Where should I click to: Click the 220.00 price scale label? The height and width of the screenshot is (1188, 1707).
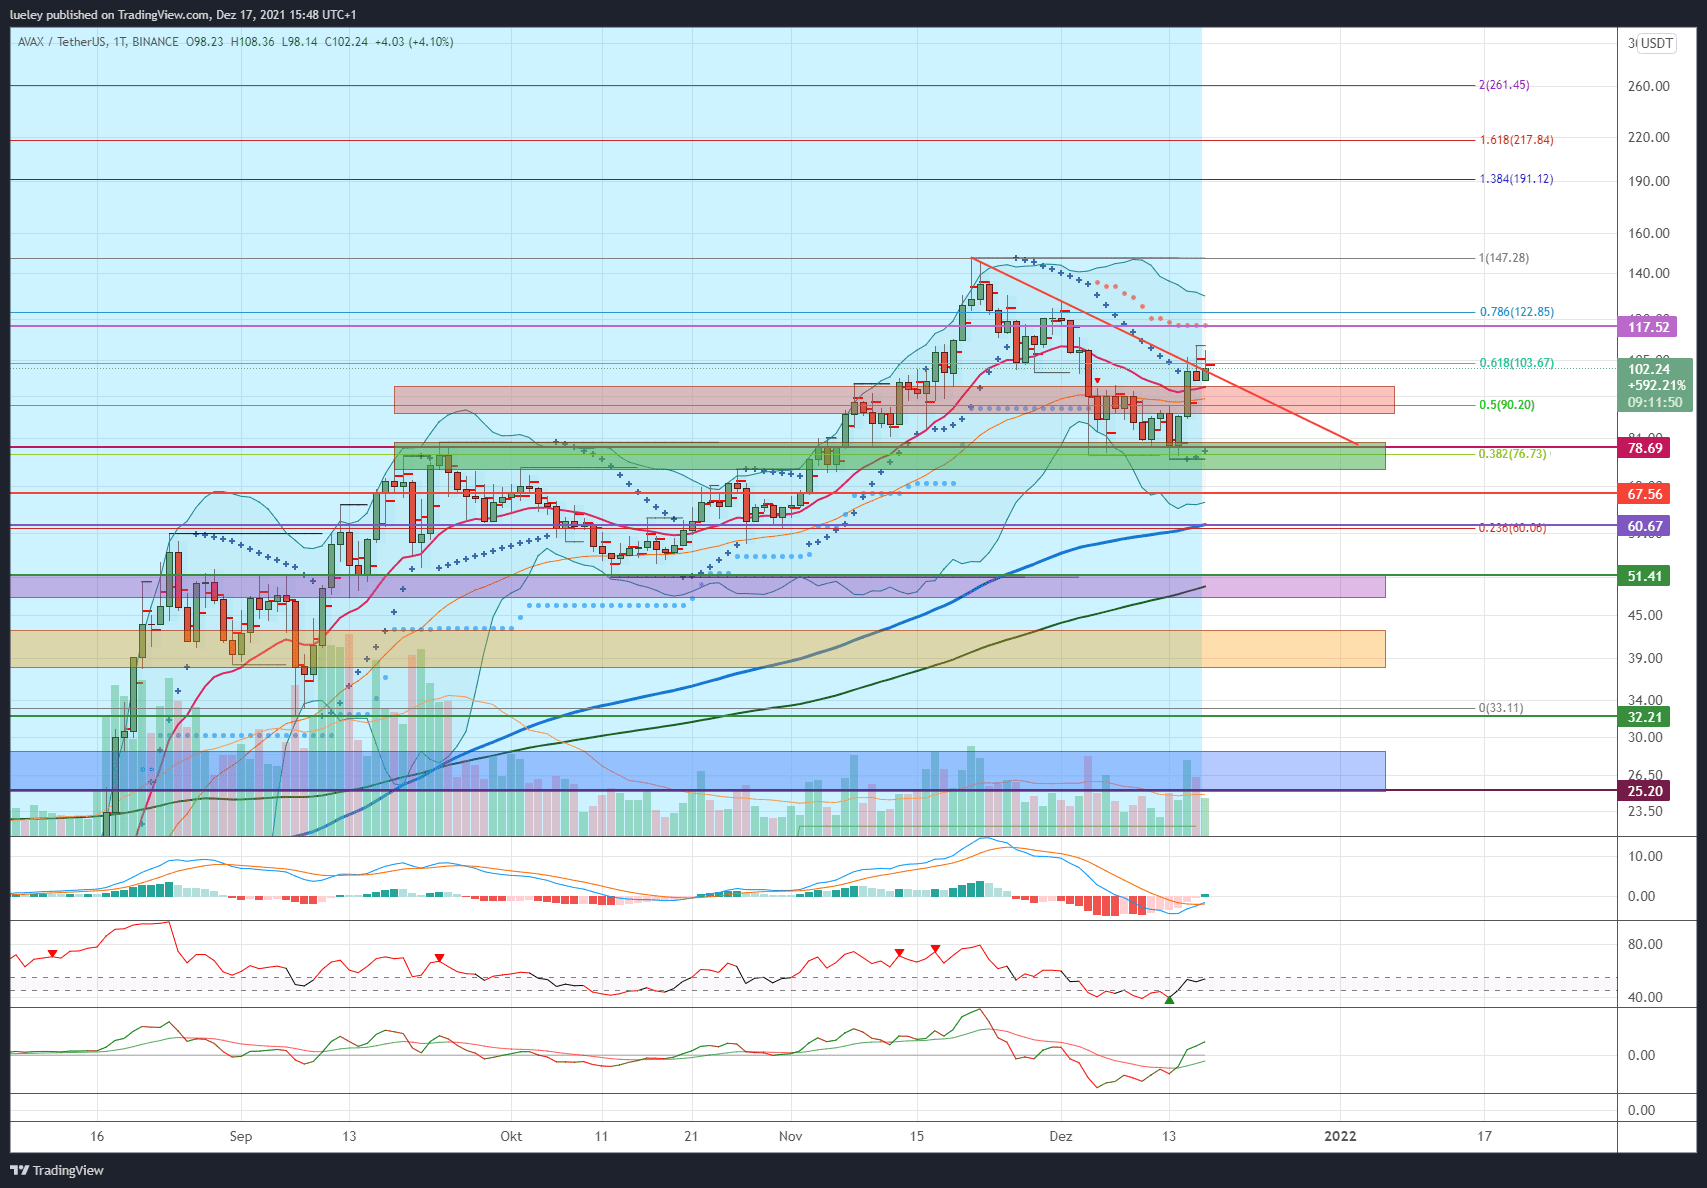point(1648,137)
